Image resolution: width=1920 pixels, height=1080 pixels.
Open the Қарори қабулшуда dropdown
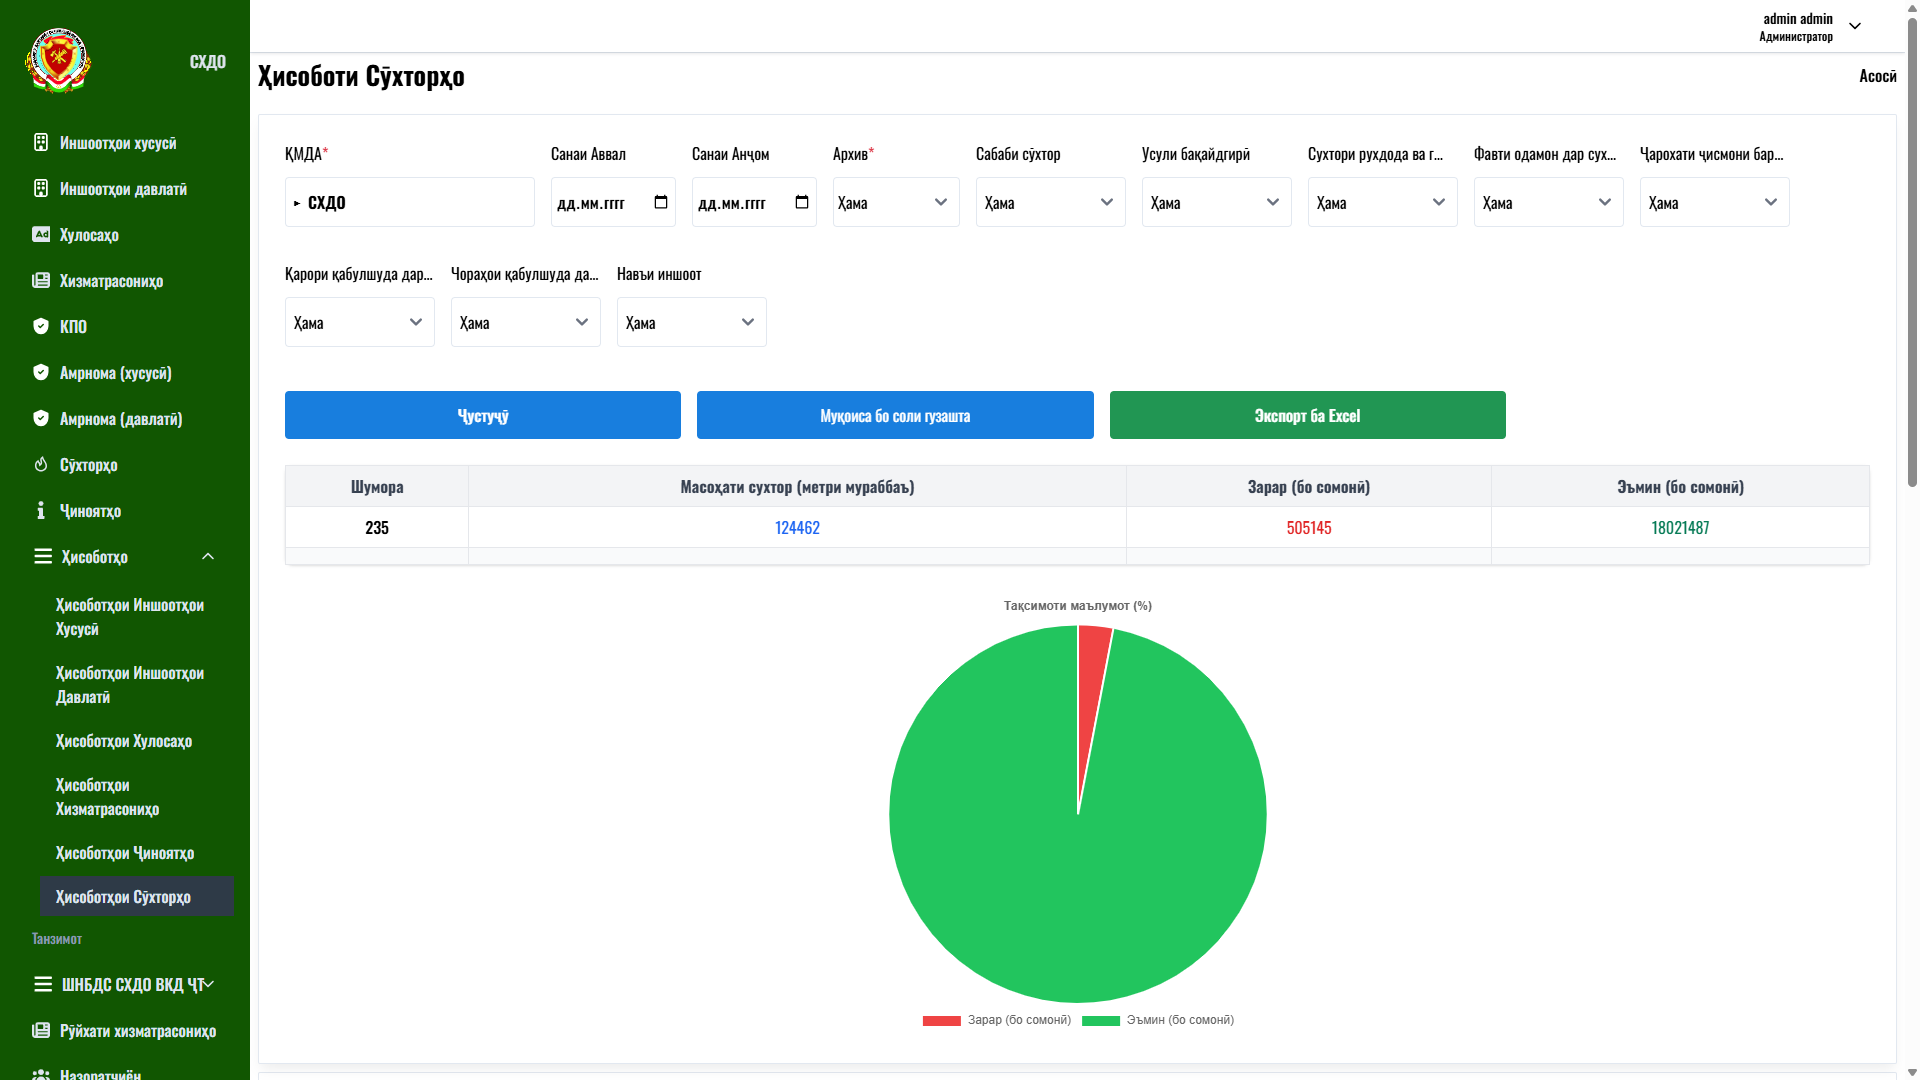point(359,322)
